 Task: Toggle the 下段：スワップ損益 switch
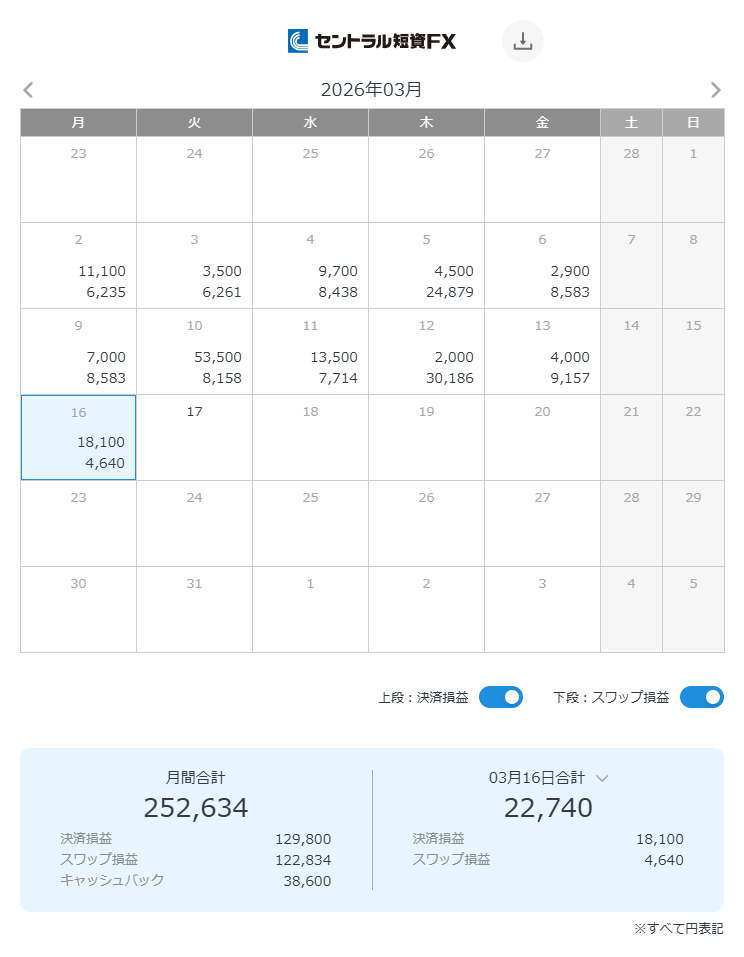pyautogui.click(x=701, y=697)
